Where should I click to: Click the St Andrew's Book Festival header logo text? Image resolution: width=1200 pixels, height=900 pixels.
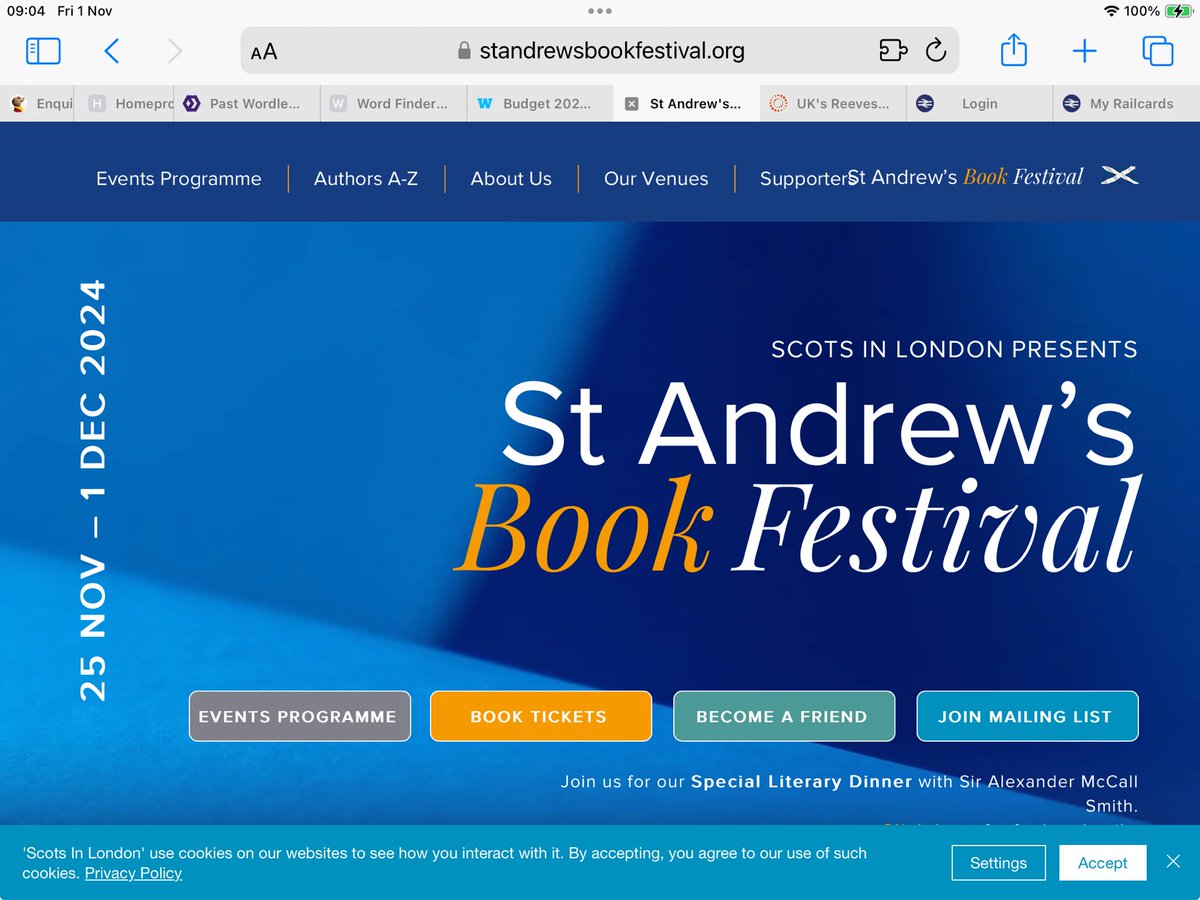pos(966,177)
